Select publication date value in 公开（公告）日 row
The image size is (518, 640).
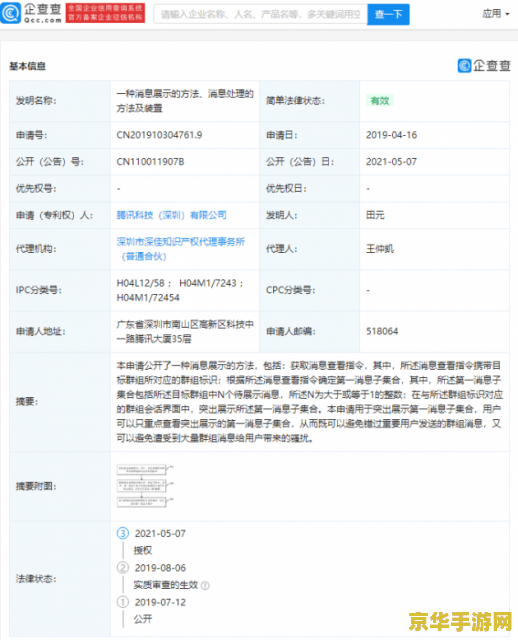pos(391,162)
